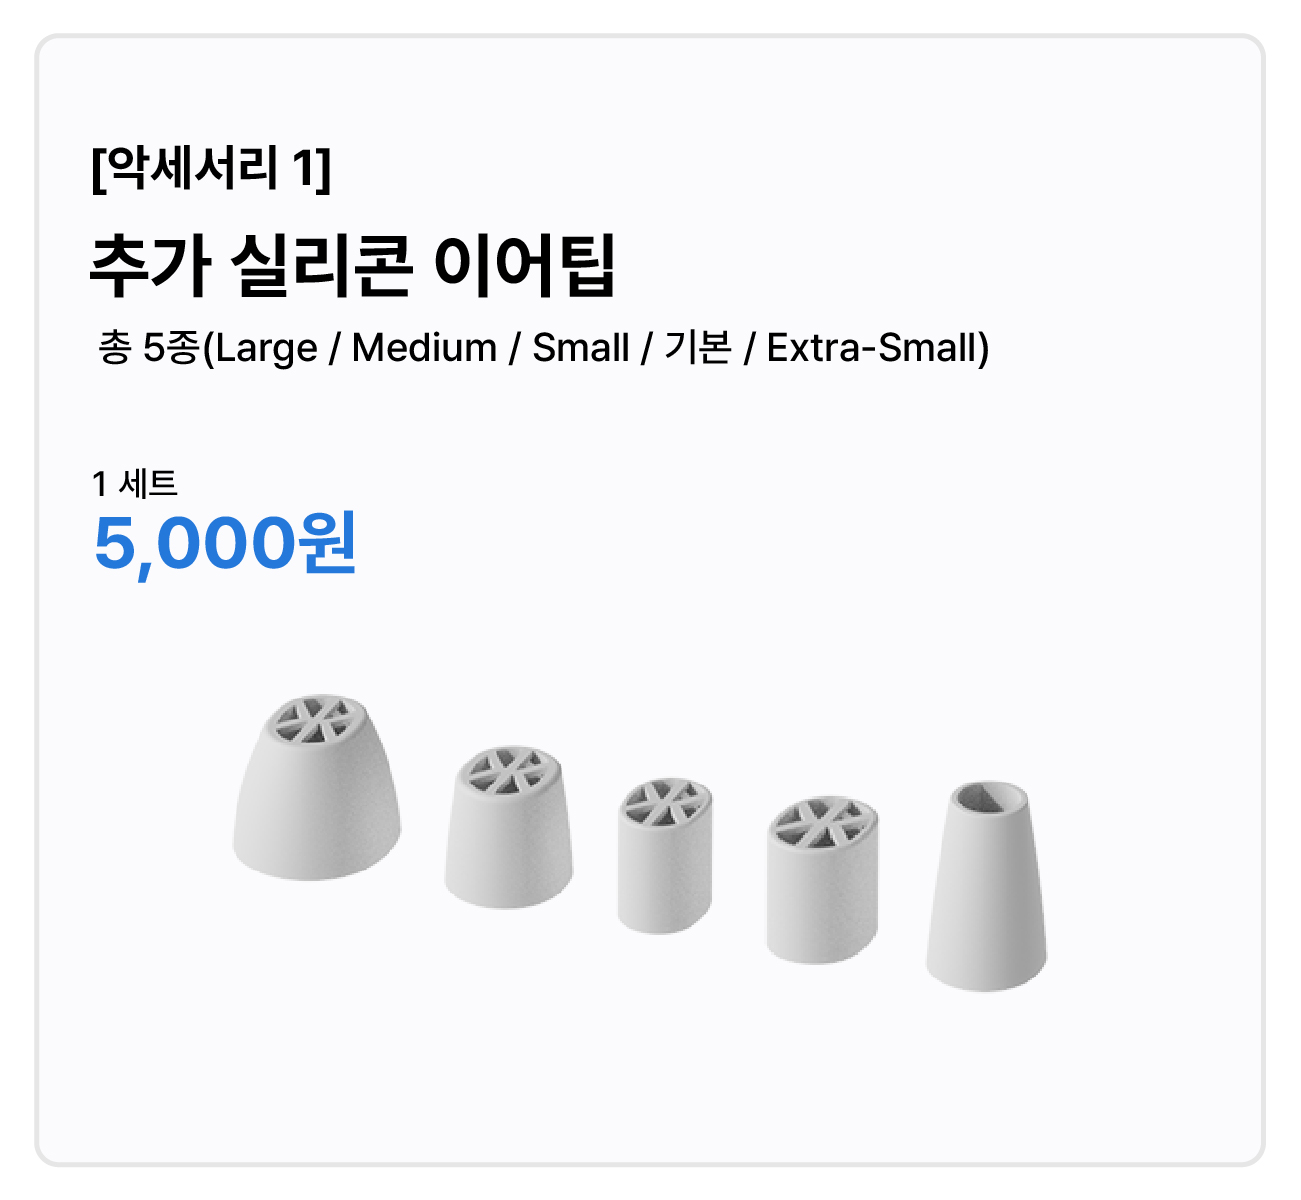Click the mesh grille atop the largest tip
The width and height of the screenshot is (1301, 1200).
[314, 719]
